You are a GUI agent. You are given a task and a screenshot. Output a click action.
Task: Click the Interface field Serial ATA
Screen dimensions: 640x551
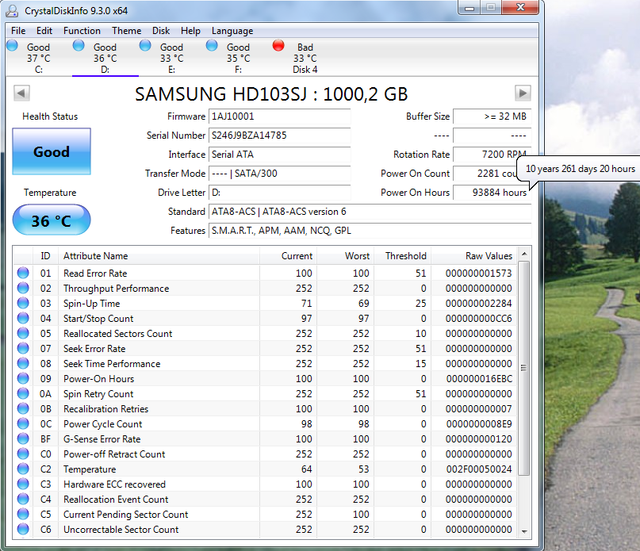pyautogui.click(x=280, y=155)
